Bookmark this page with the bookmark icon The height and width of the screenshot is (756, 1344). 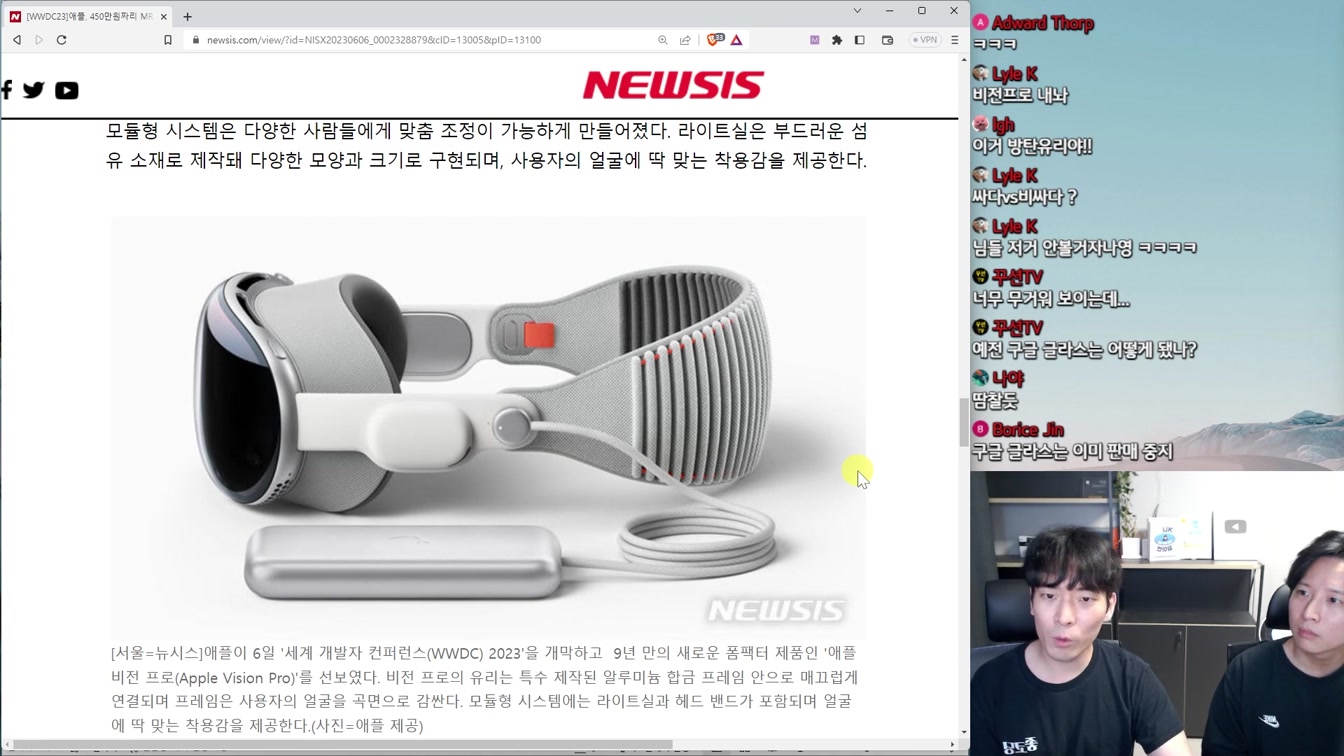[x=168, y=40]
